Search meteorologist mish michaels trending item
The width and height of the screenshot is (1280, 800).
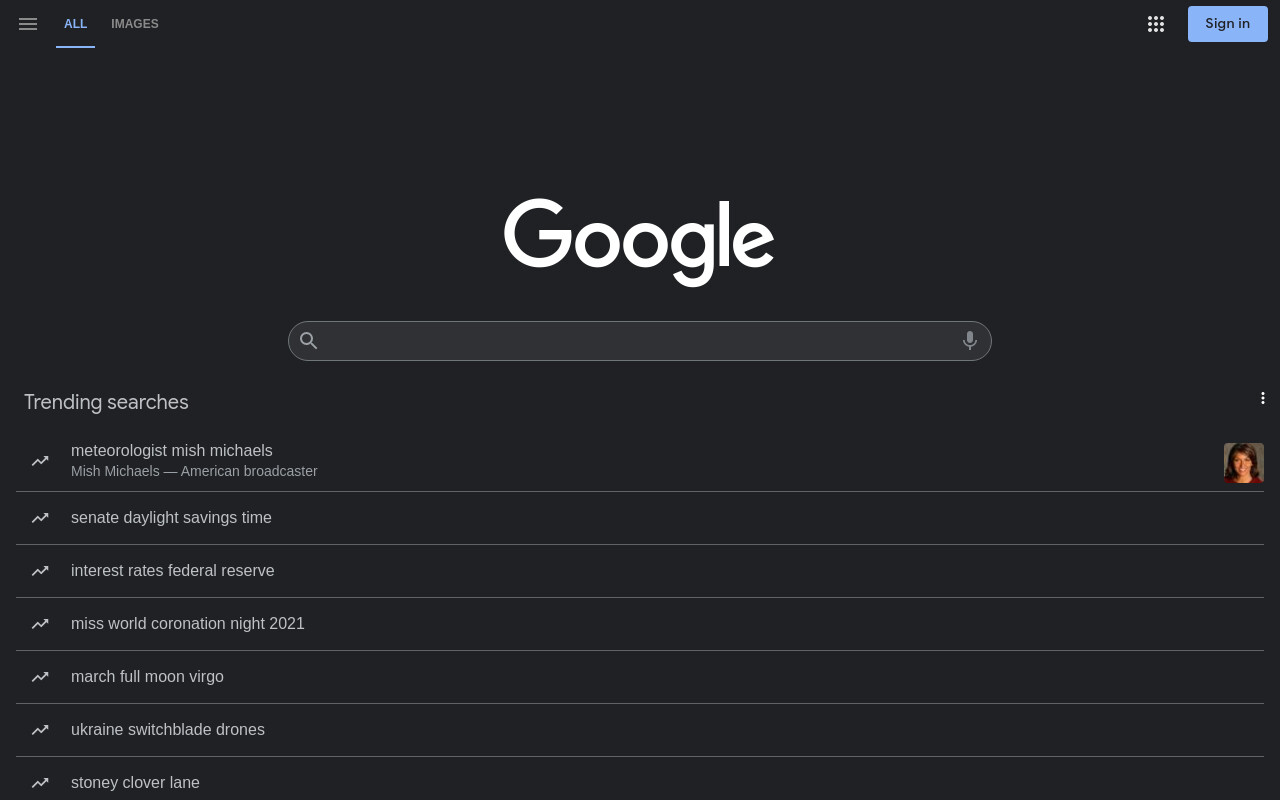tap(640, 461)
